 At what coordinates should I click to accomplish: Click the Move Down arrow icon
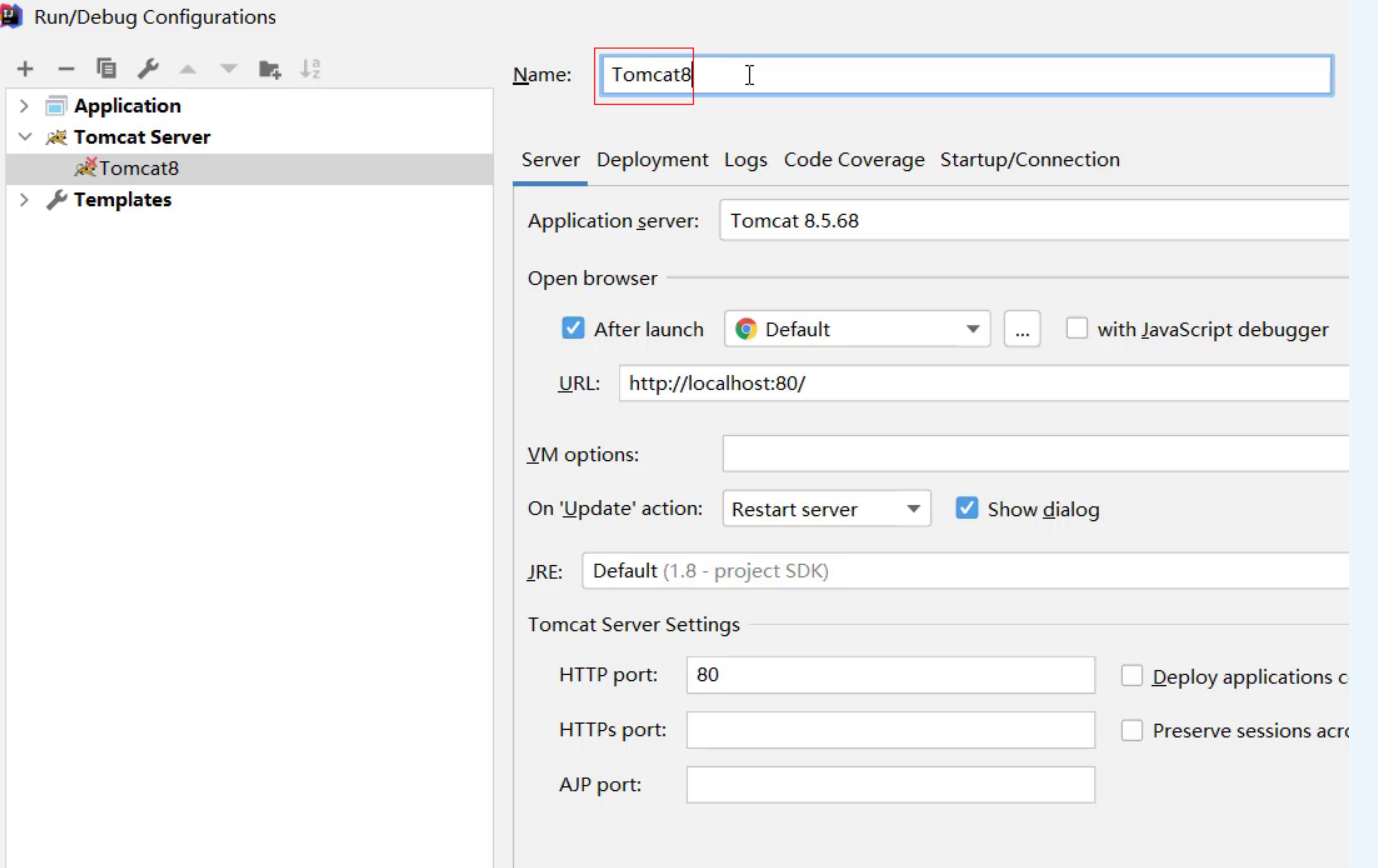tap(229, 69)
